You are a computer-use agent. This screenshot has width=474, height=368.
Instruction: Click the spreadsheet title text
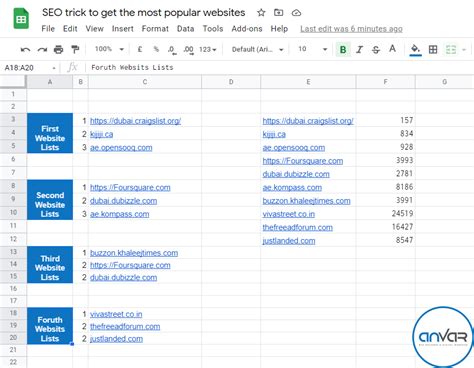143,13
